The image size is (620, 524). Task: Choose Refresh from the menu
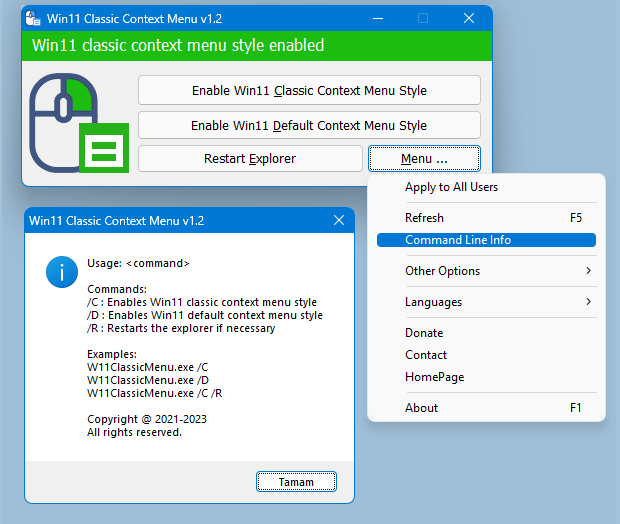(486, 218)
